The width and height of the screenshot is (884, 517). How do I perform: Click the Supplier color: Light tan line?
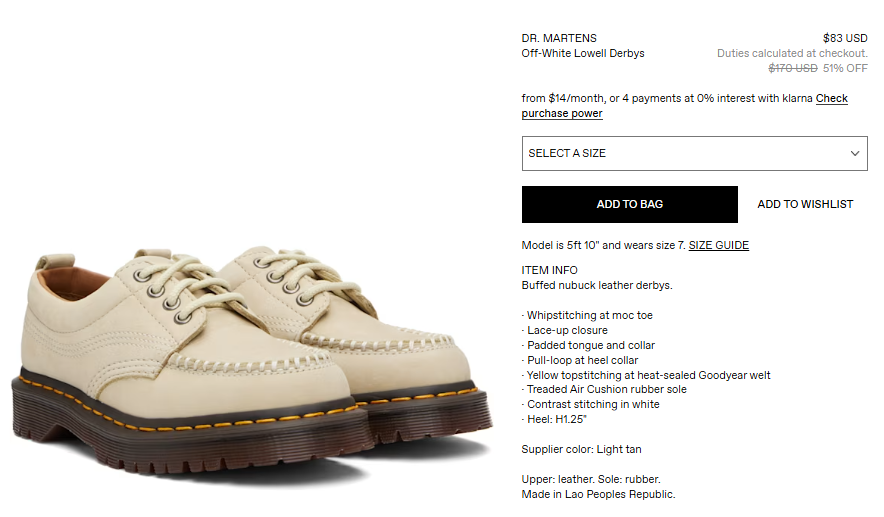[581, 449]
